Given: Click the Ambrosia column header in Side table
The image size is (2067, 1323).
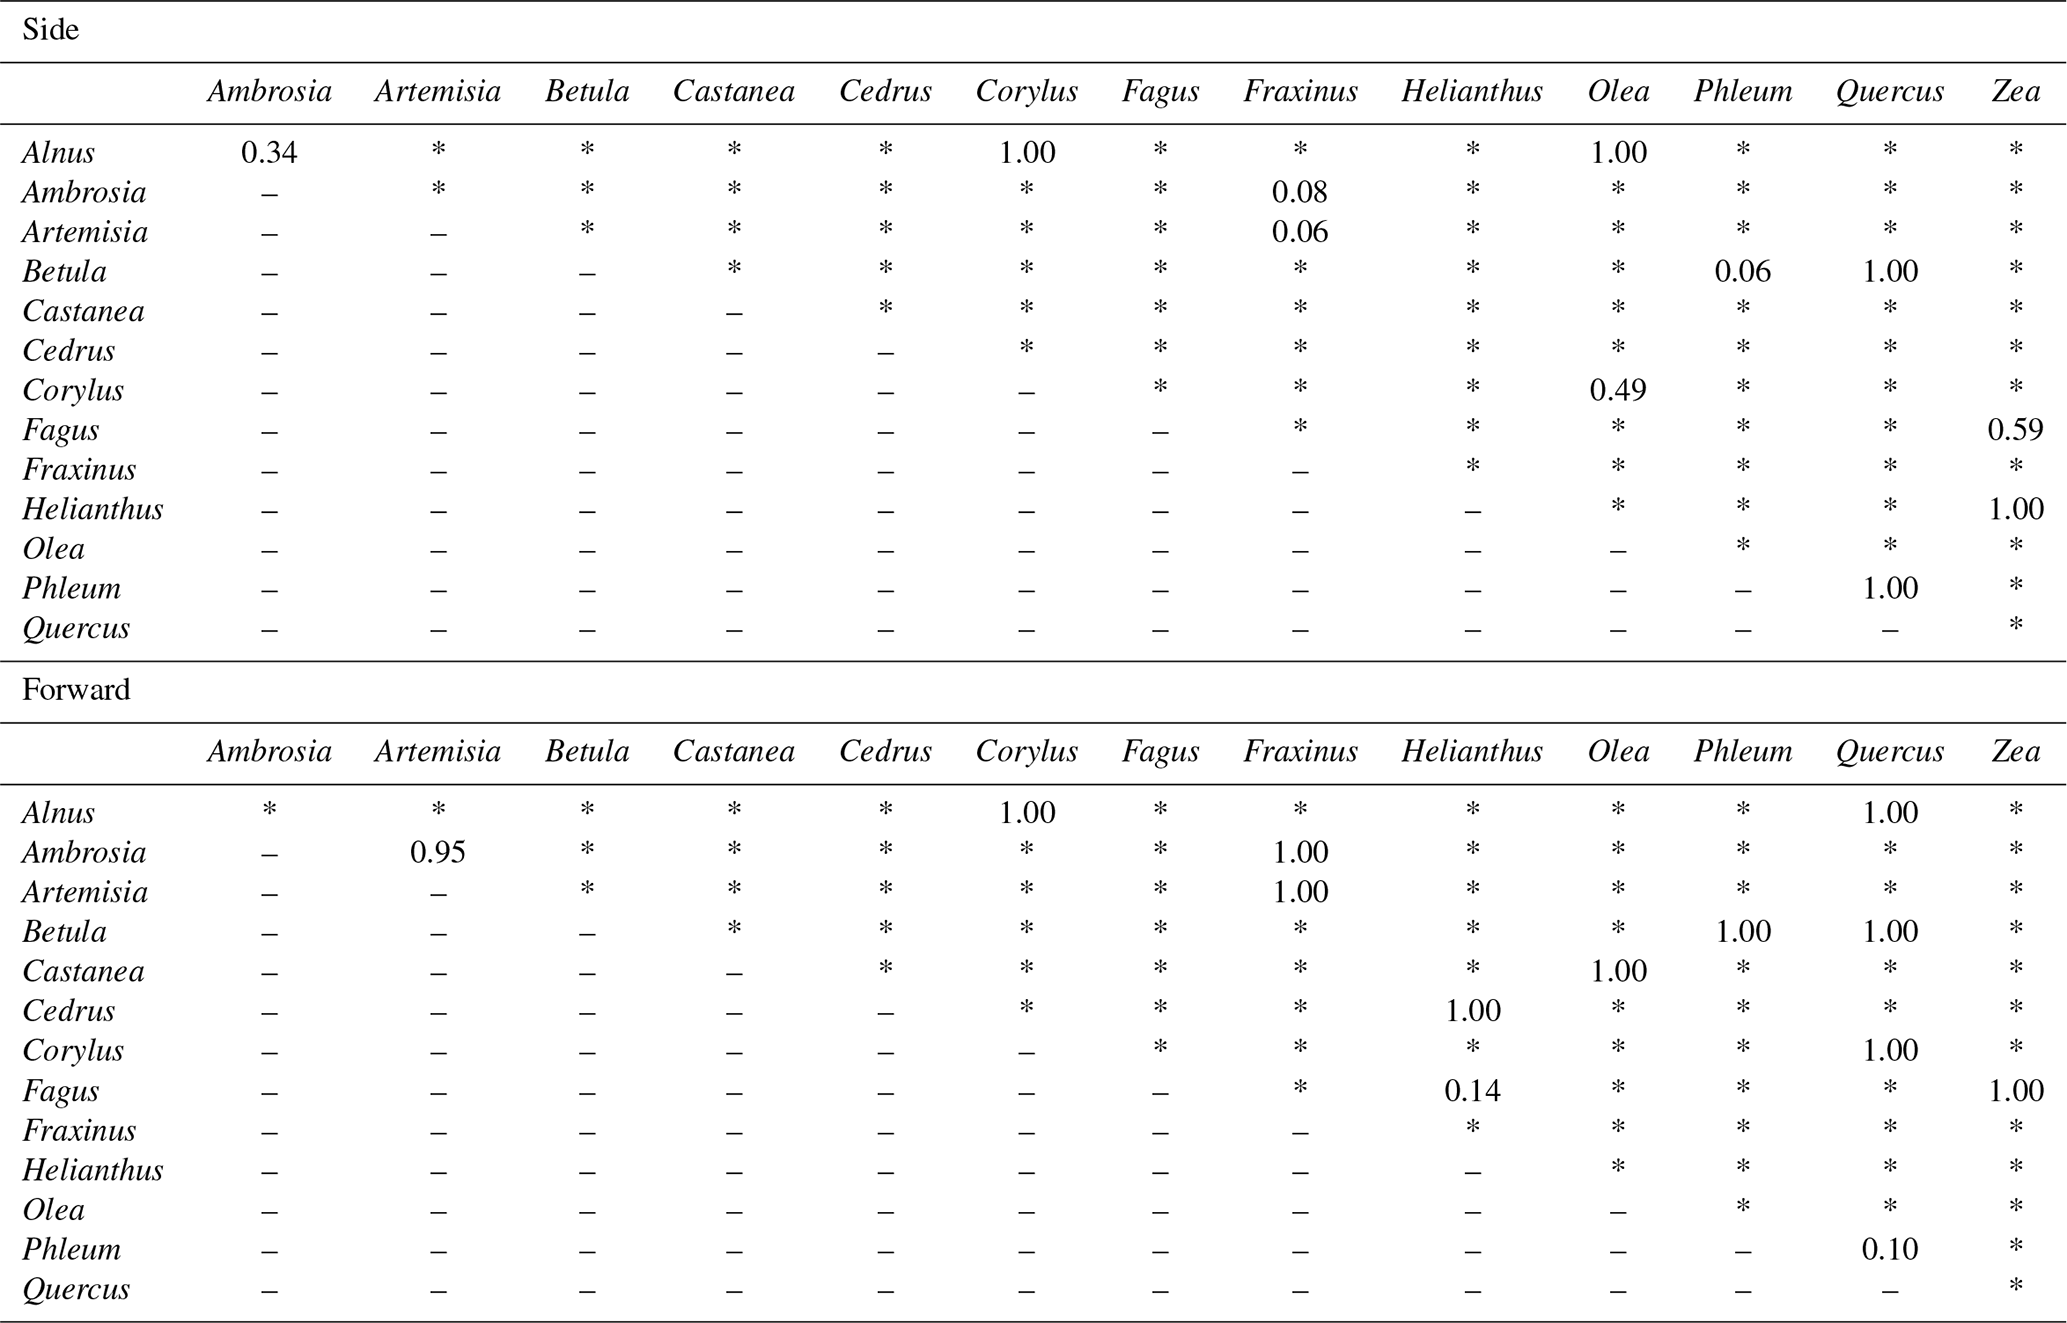Looking at the screenshot, I should pyautogui.click(x=269, y=92).
